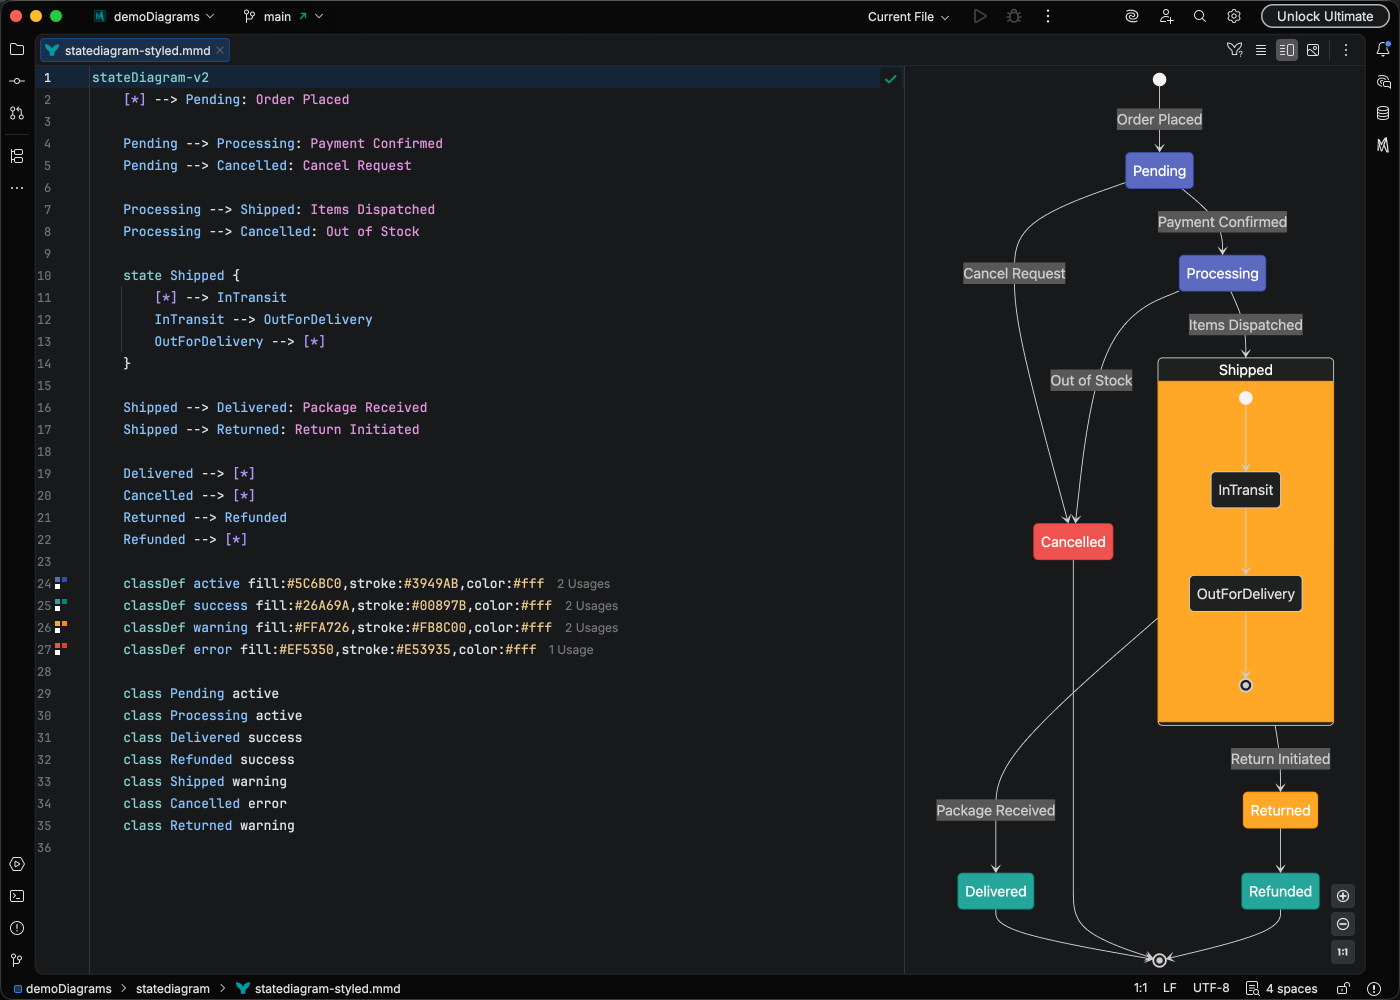Click the 4 spaces indent setting
Viewport: 1400px width, 1000px height.
tap(1290, 988)
